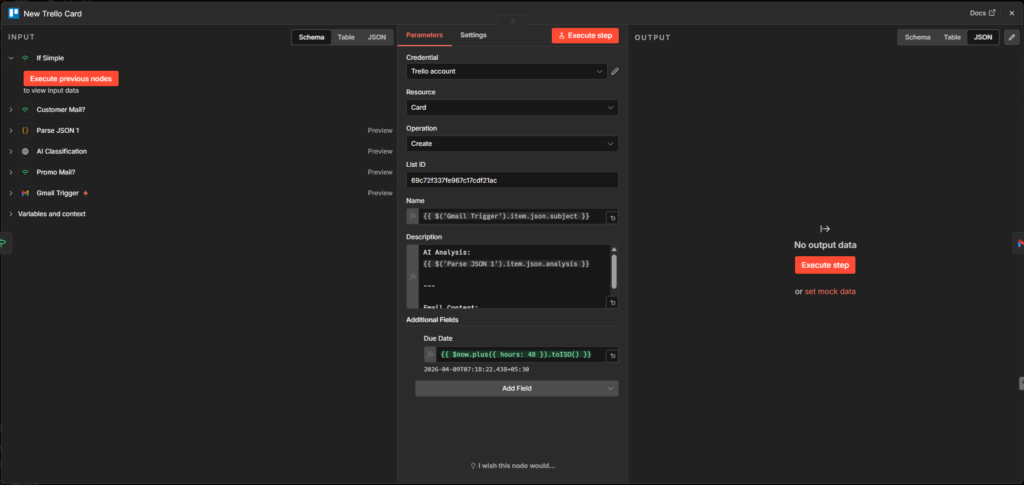This screenshot has width=1024, height=485.
Task: Switch input view to JSON
Action: click(377, 37)
